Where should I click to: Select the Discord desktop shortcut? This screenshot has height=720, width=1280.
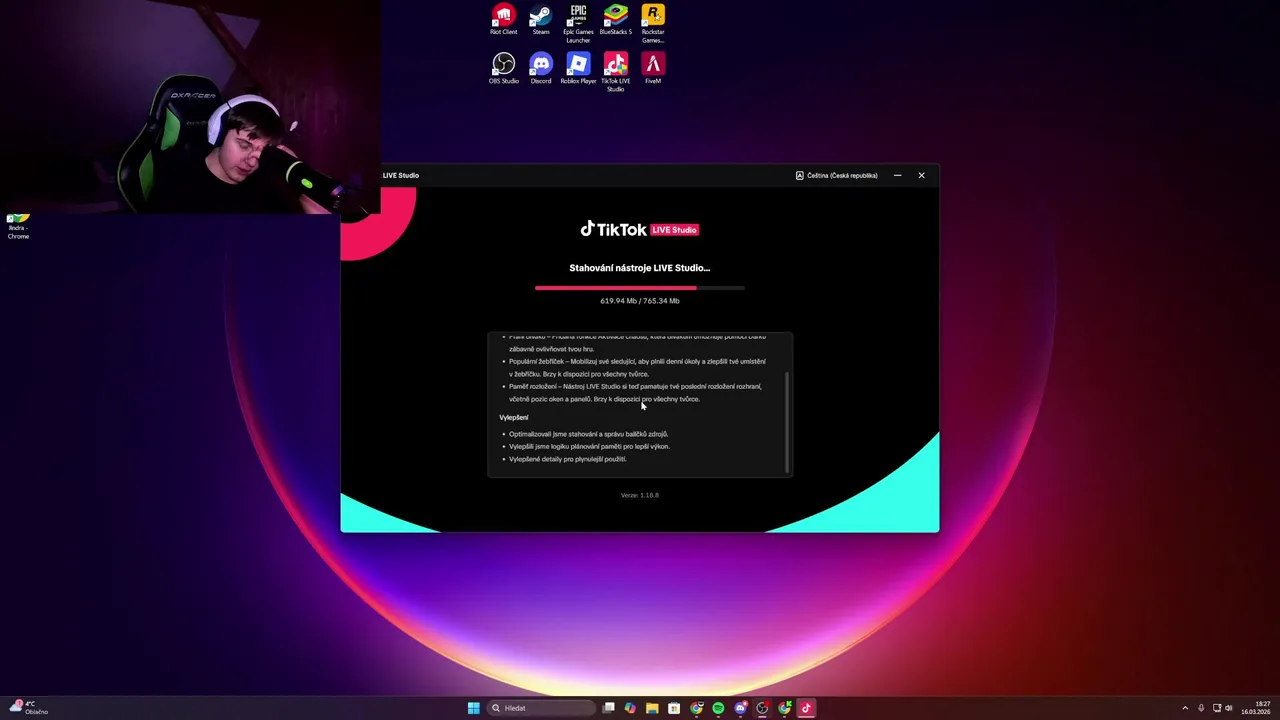[541, 69]
